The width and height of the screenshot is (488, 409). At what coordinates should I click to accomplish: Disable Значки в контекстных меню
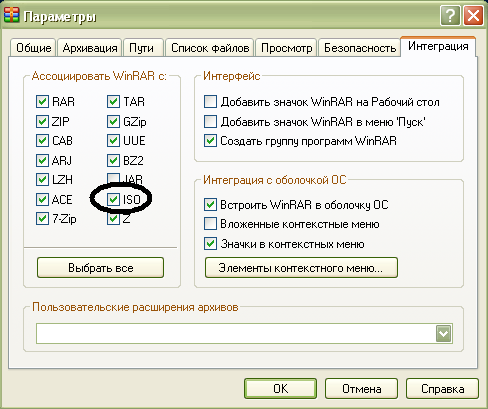(210, 244)
